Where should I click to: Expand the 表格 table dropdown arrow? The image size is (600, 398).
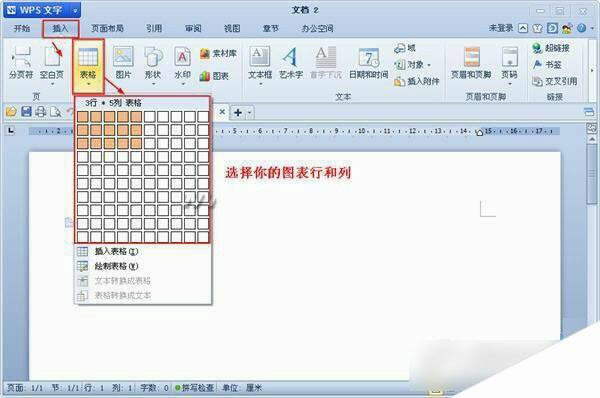pyautogui.click(x=88, y=84)
